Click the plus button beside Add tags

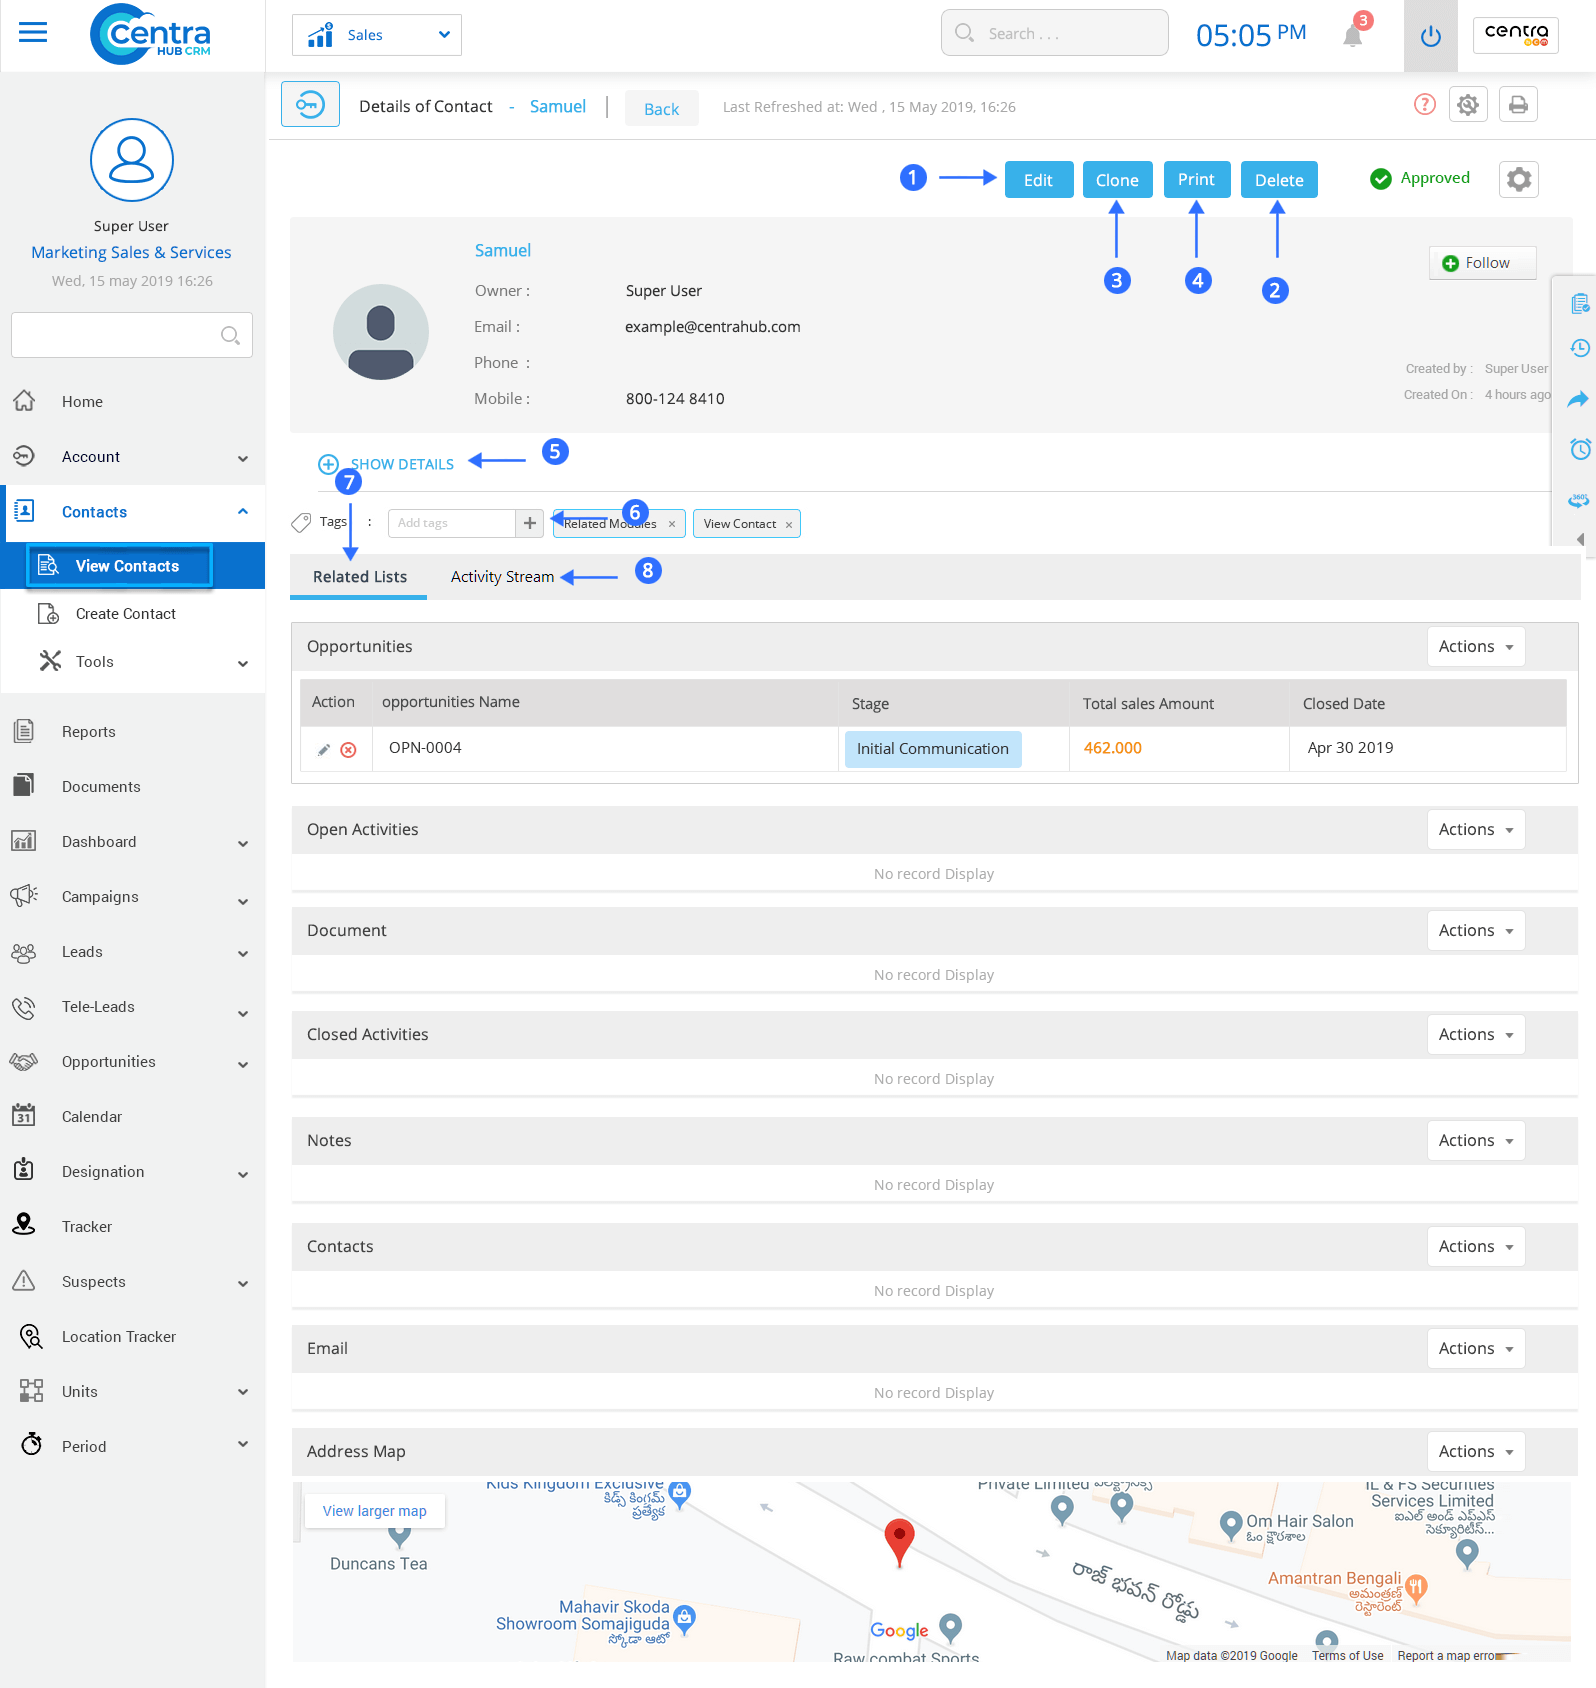tap(530, 523)
